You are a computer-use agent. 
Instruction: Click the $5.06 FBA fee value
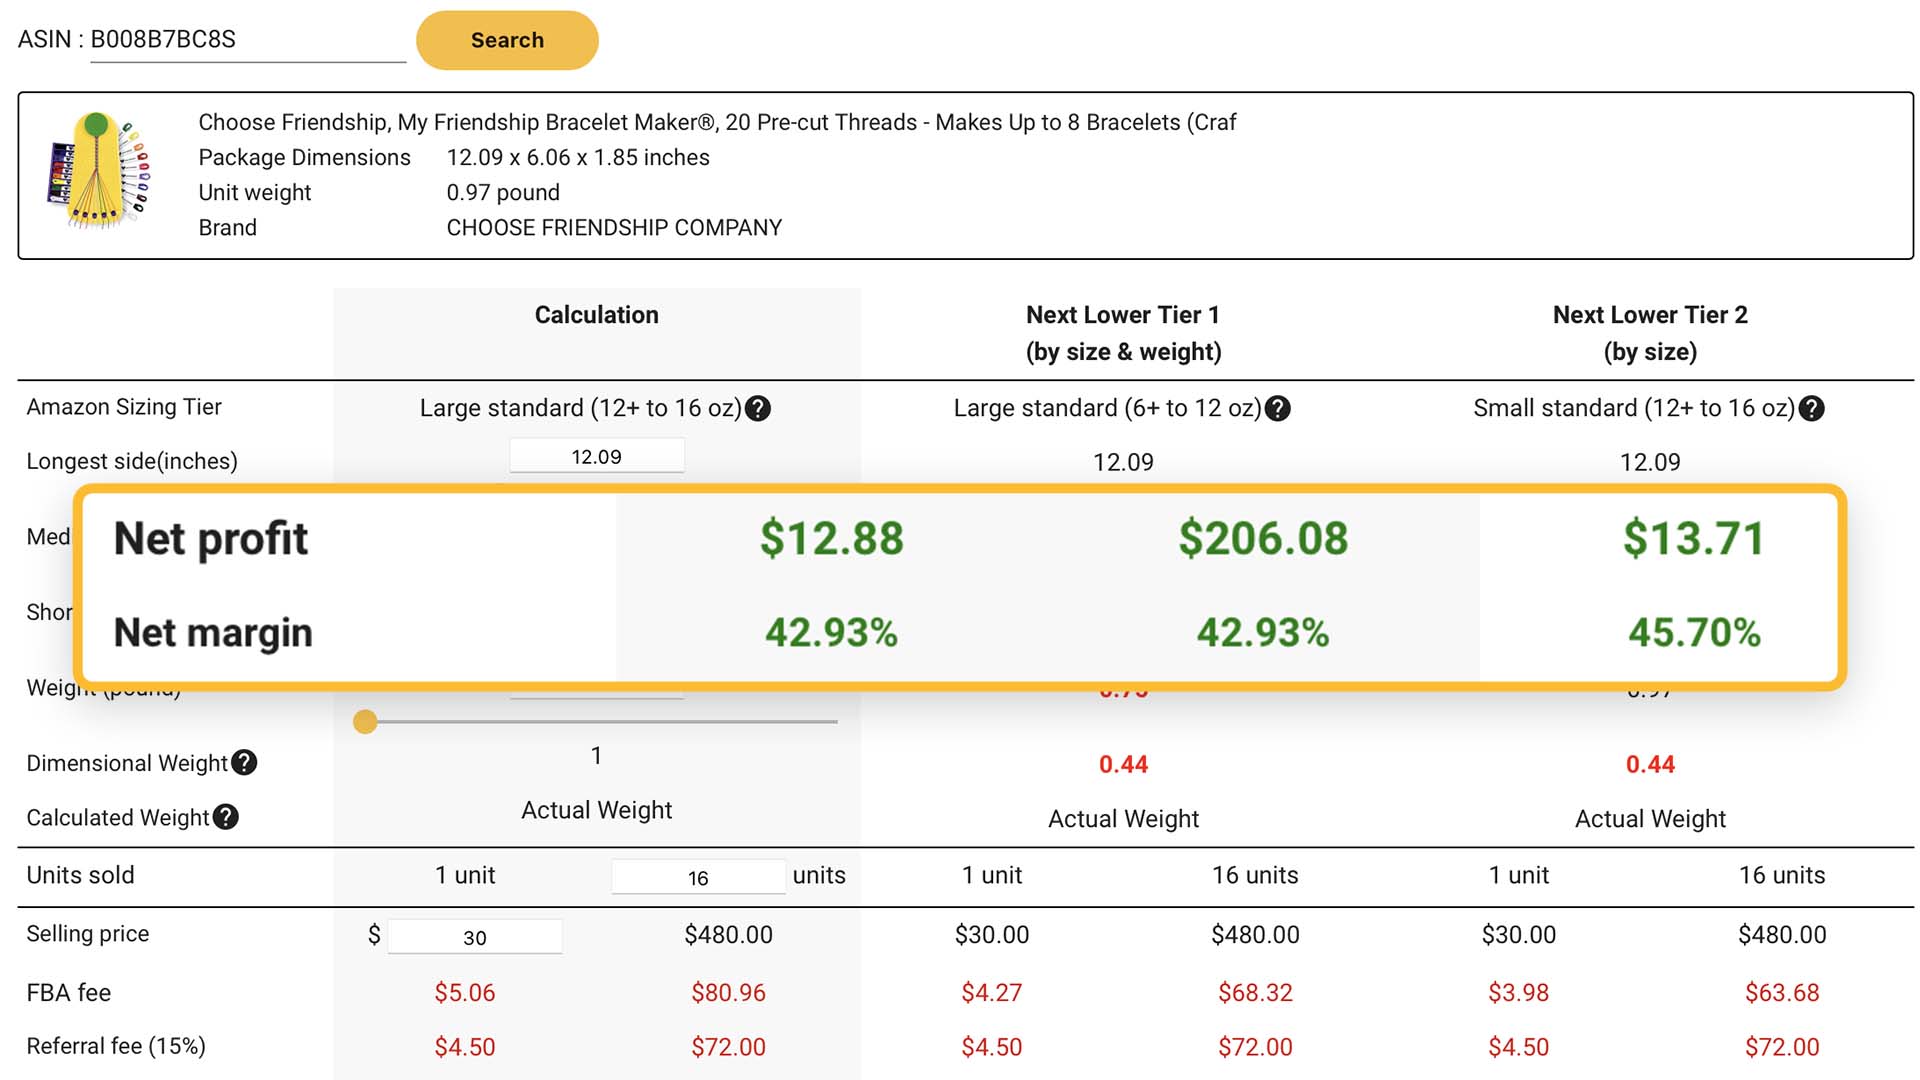[464, 993]
